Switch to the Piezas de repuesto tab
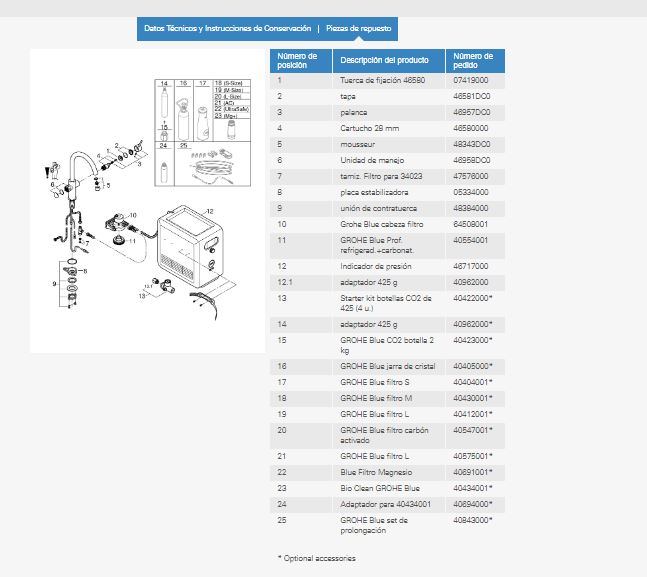The width and height of the screenshot is (647, 577). click(x=359, y=28)
